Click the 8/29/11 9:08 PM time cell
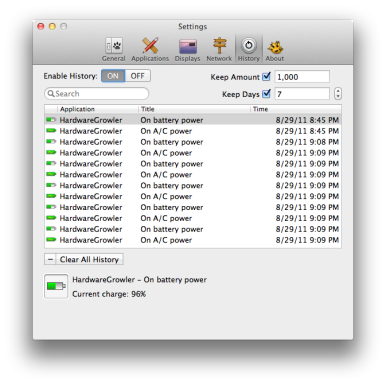Viewport: 386px width, 385px height. click(307, 142)
